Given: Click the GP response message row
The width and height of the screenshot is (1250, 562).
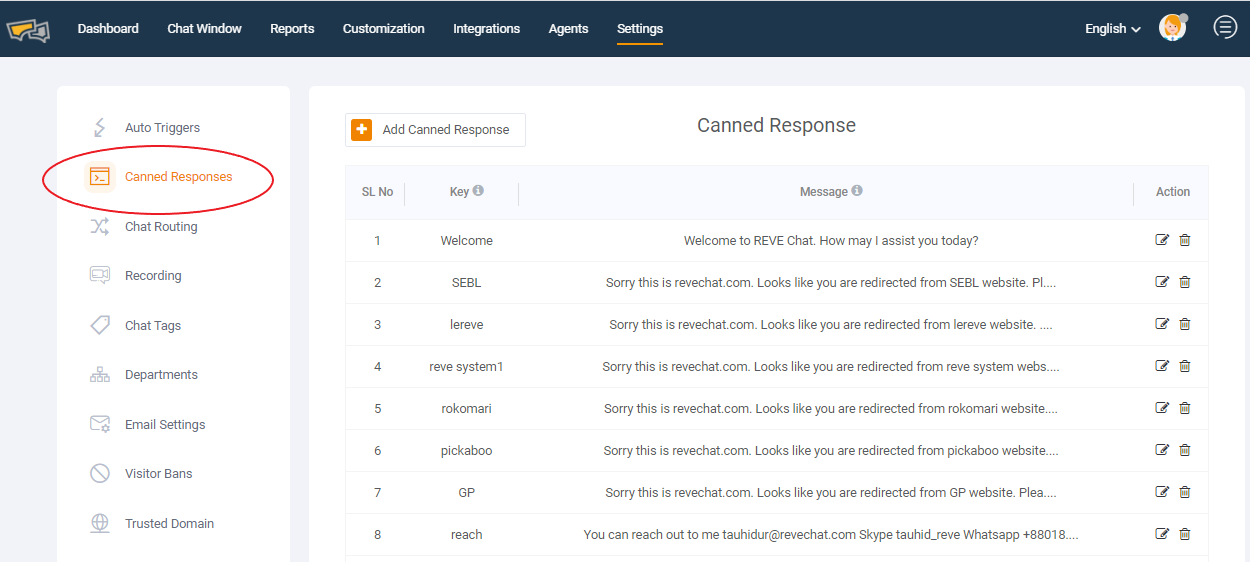Looking at the screenshot, I should pyautogui.click(x=777, y=492).
